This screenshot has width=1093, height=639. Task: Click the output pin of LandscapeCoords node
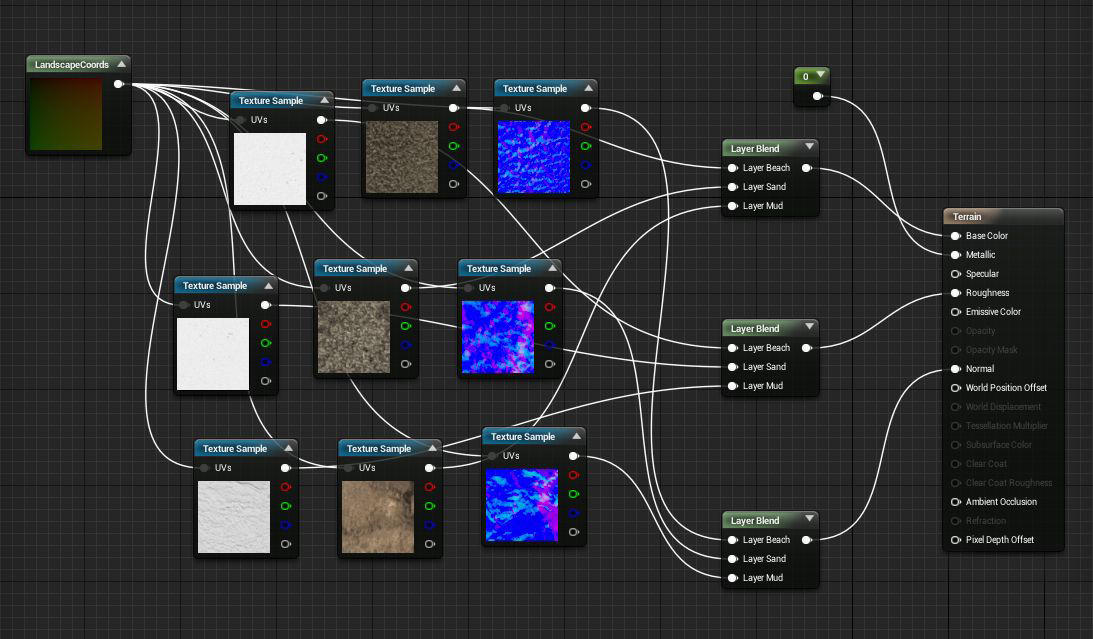119,84
